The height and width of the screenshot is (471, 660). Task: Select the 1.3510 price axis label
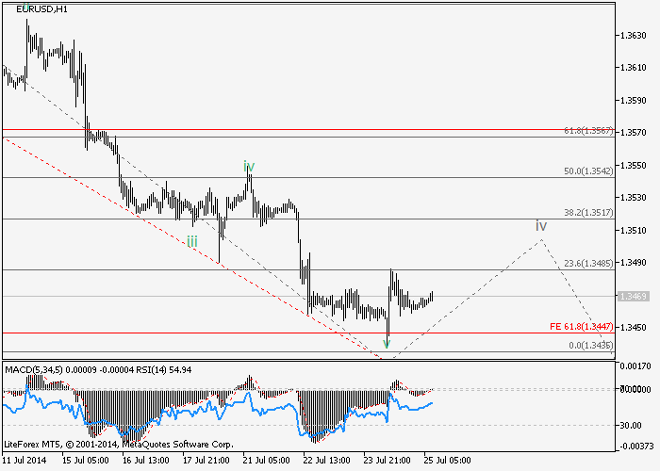coord(633,231)
